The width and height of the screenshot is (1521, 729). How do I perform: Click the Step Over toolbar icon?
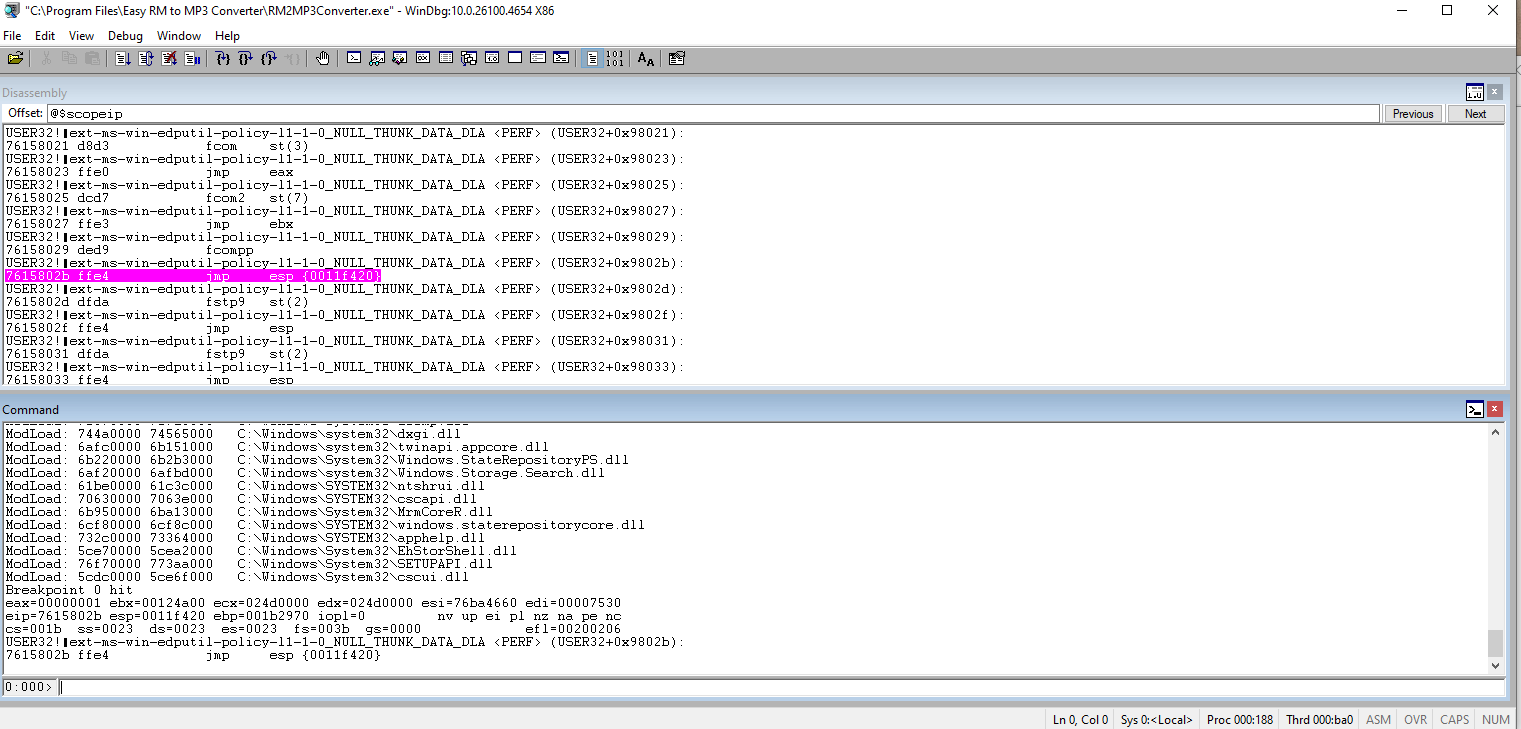coord(245,59)
